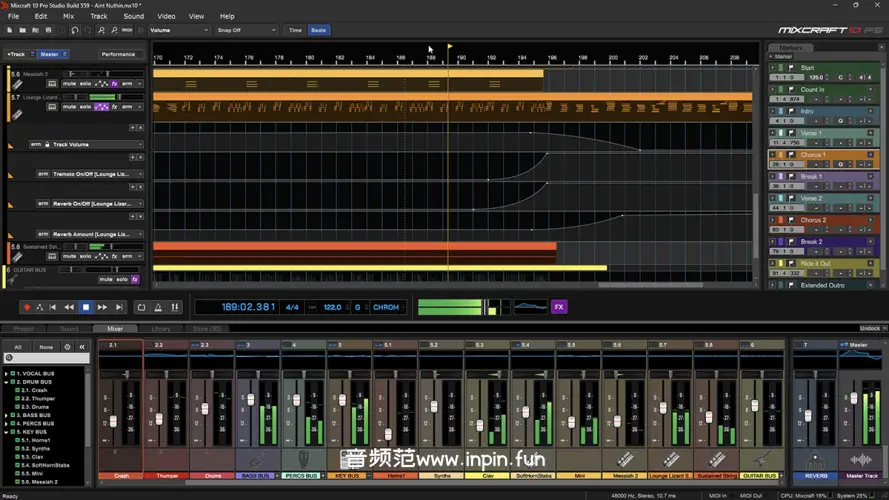Click the purple FX button in transport
Viewport: 889px width, 500px height.
coord(559,307)
